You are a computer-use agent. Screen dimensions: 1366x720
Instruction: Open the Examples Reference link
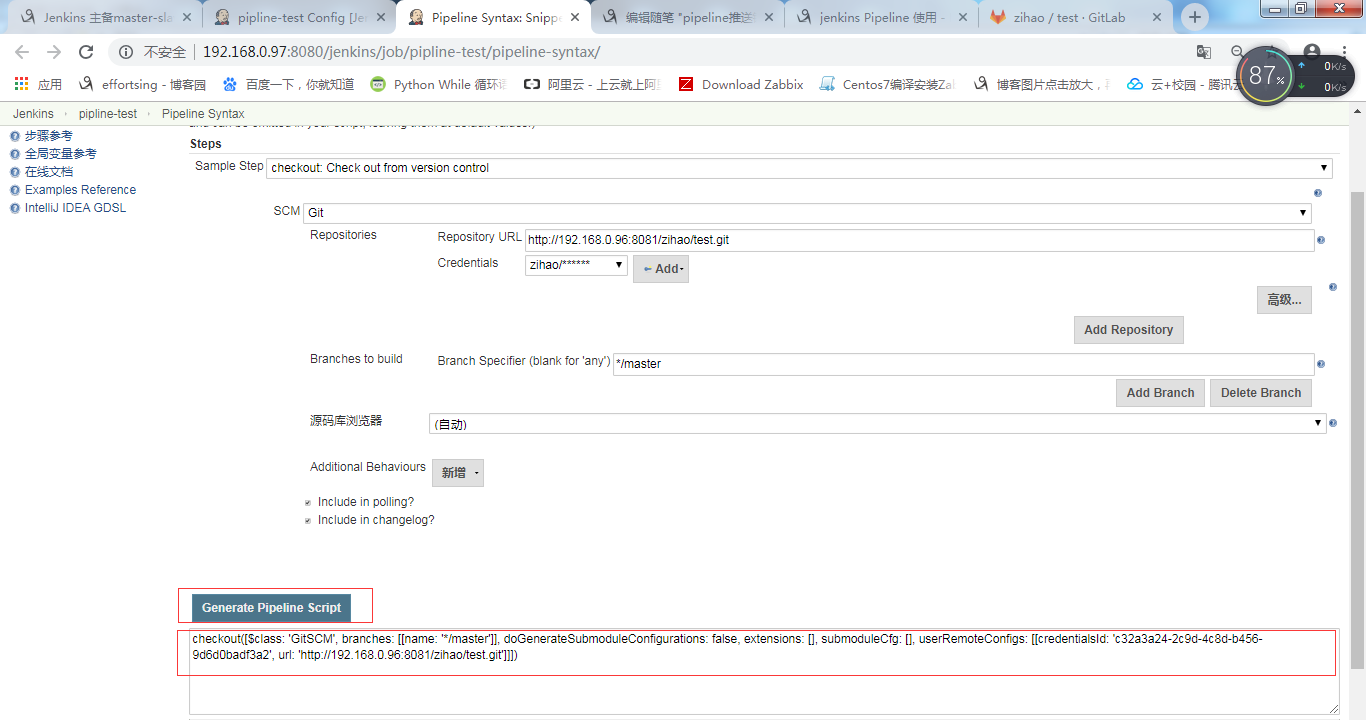click(80, 190)
